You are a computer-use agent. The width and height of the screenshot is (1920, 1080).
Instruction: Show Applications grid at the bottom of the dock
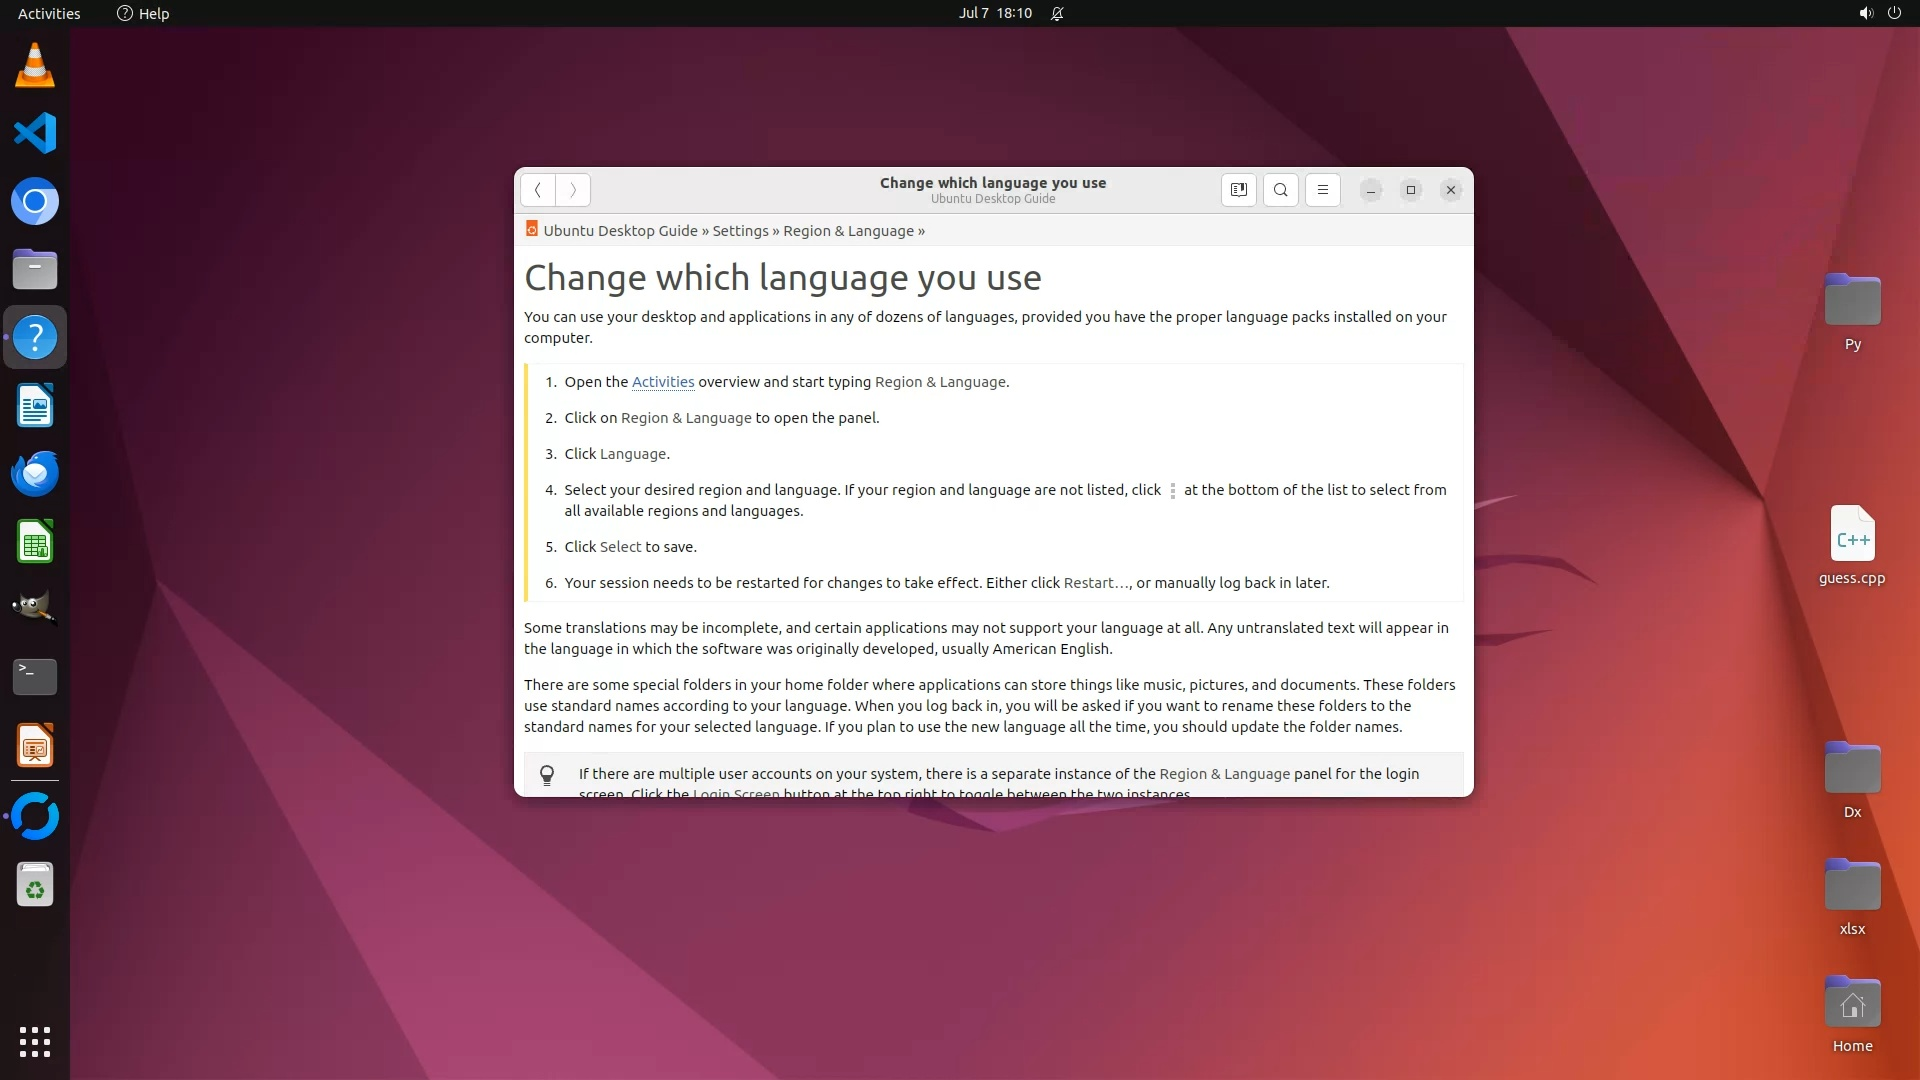click(x=35, y=1041)
